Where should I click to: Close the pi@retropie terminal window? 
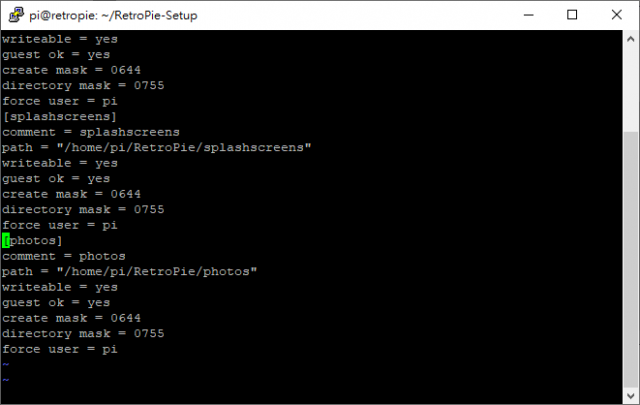[616, 15]
